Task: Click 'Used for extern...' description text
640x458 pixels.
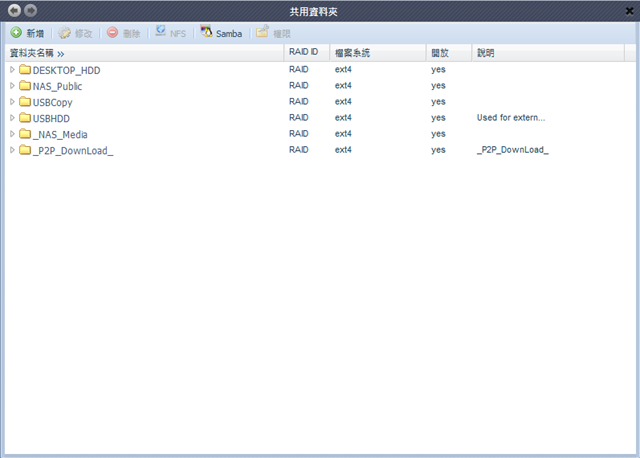Action: tap(511, 118)
